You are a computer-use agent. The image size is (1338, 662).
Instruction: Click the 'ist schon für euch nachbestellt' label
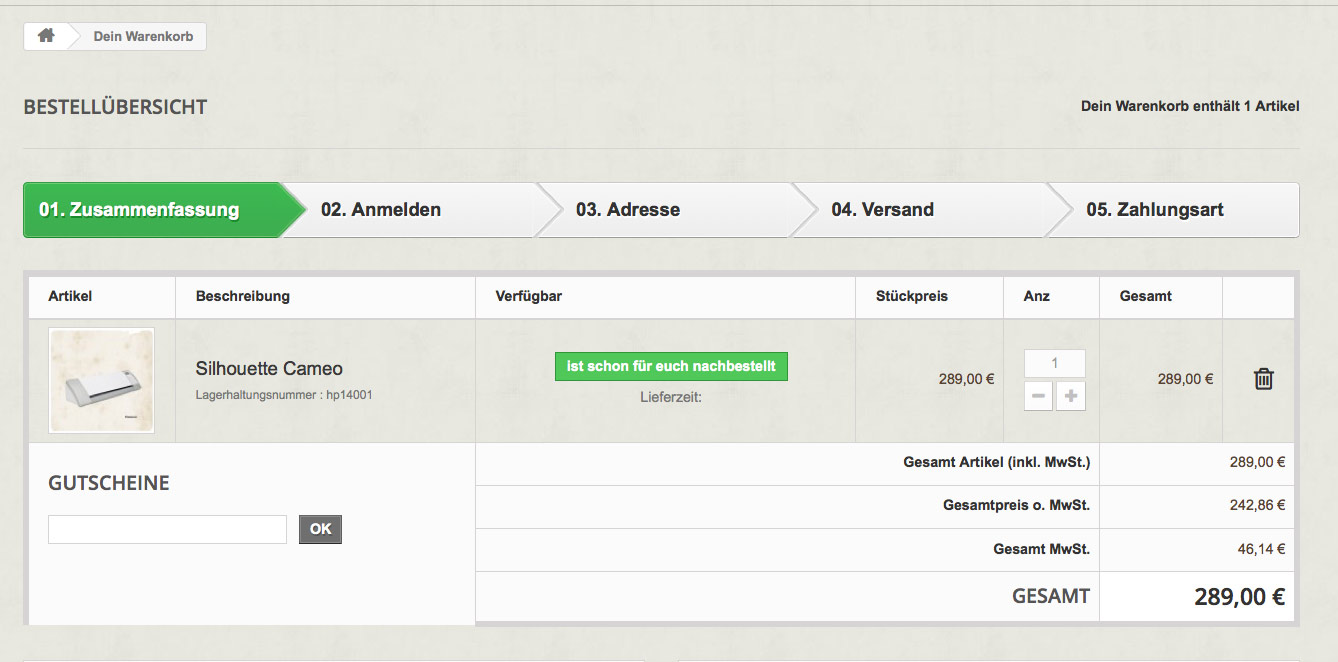[x=671, y=366]
